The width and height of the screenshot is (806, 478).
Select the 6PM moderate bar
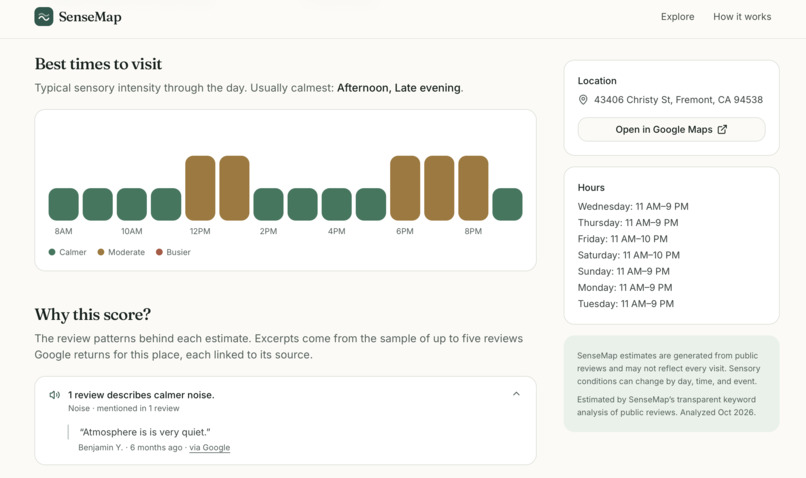405,188
